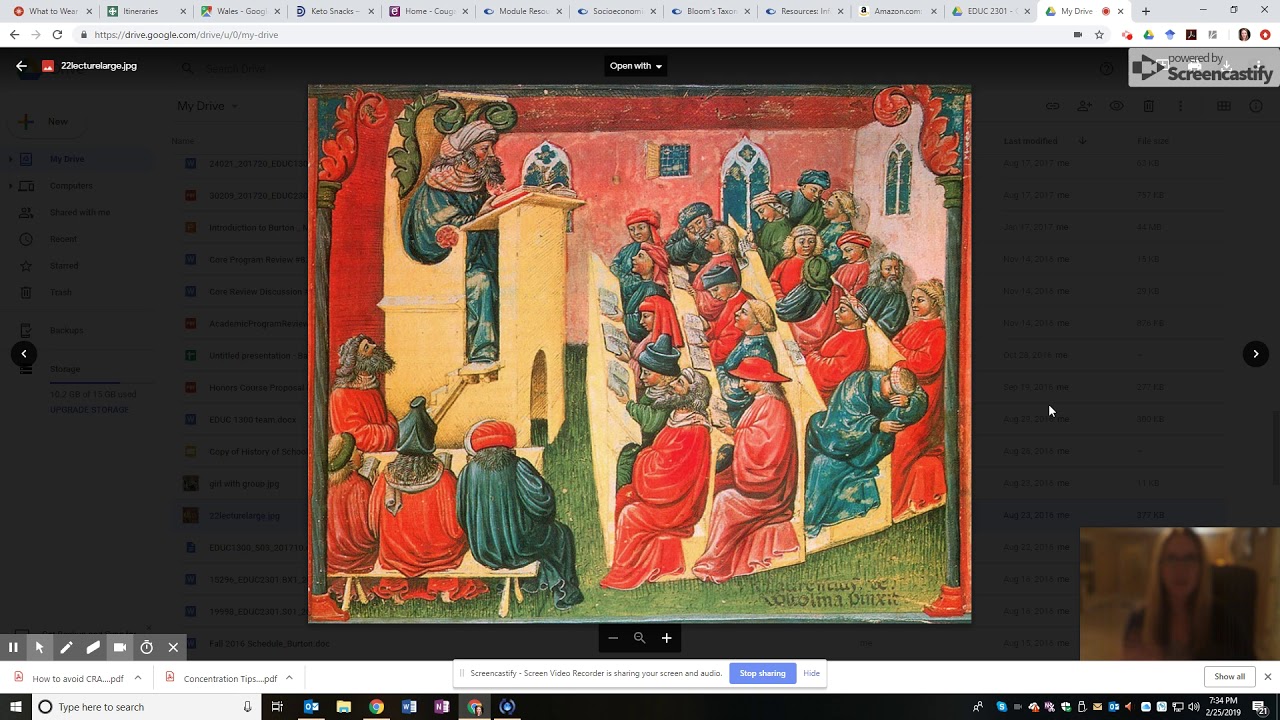Viewport: 1280px width, 720px height.
Task: Switch to the Keto Snacks tab
Action: (334, 11)
